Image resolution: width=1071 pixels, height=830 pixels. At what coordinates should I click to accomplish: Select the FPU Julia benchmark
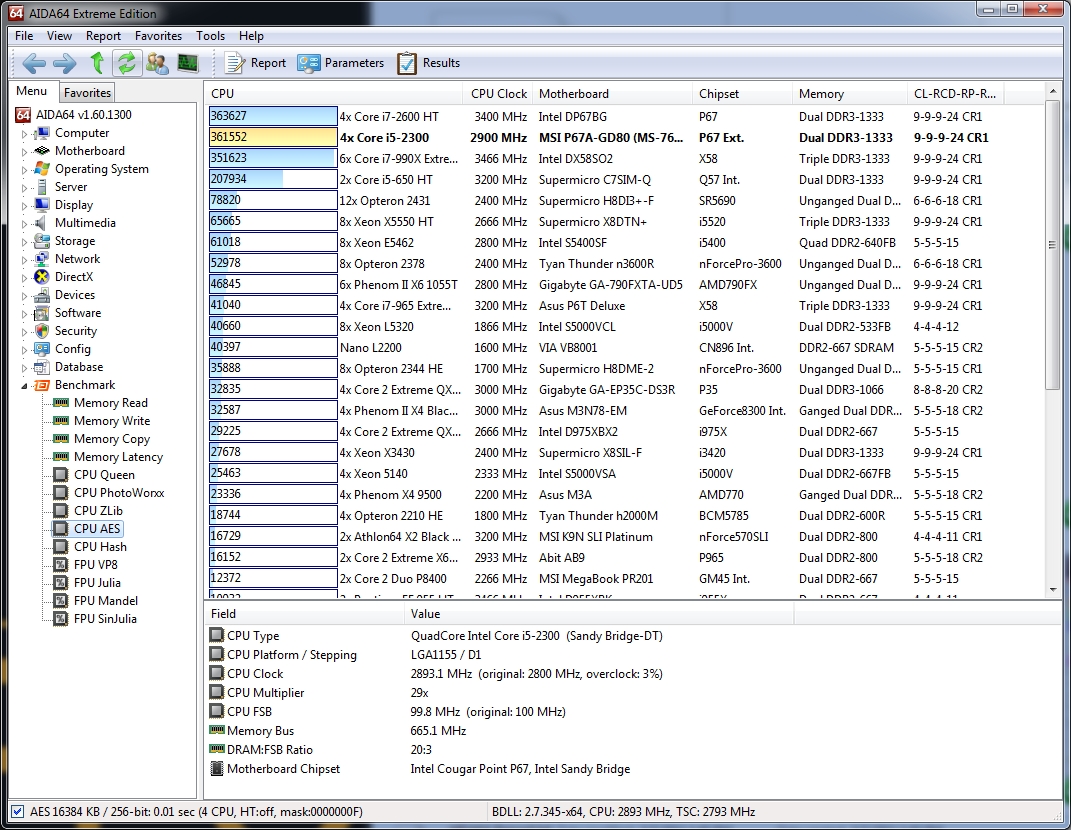tap(97, 583)
